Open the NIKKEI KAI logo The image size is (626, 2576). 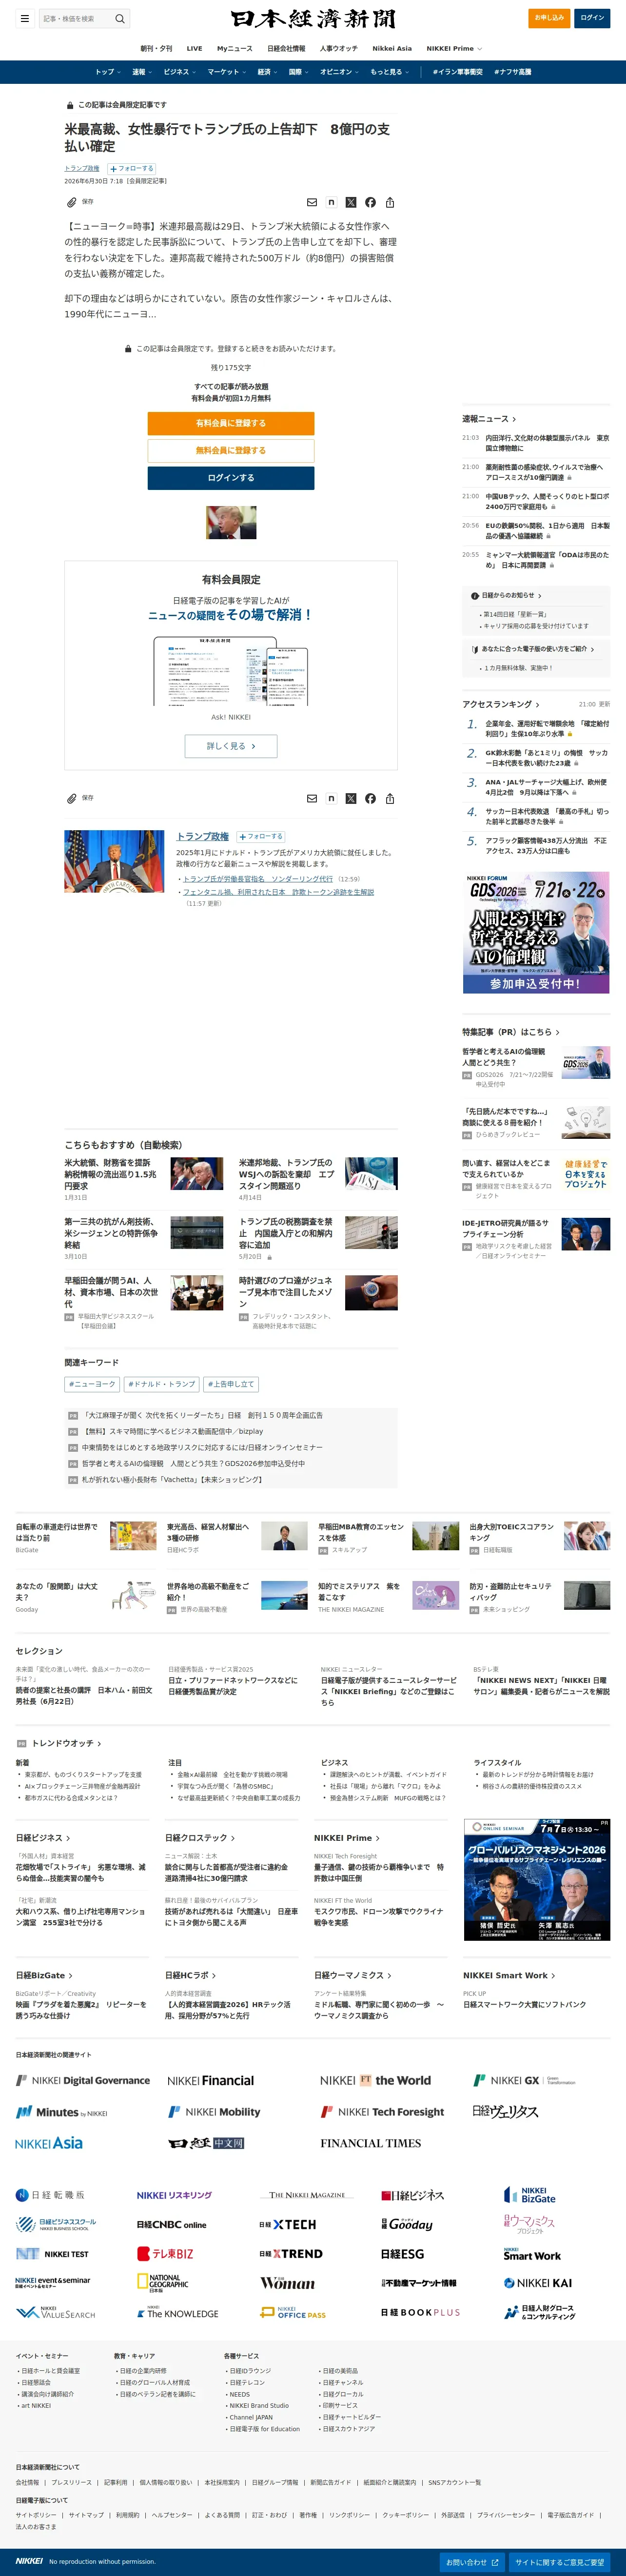[x=538, y=2283]
